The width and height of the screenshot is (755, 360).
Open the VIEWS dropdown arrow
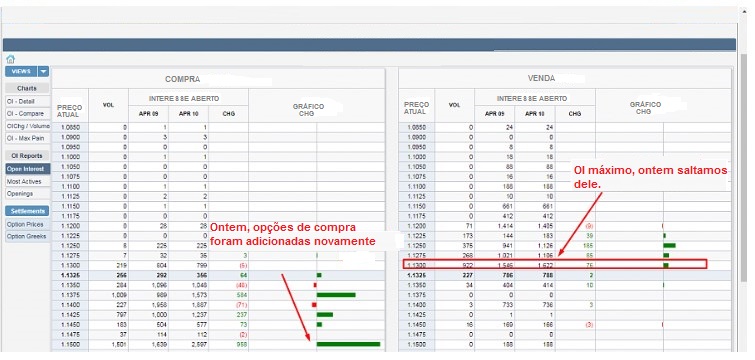click(x=43, y=72)
